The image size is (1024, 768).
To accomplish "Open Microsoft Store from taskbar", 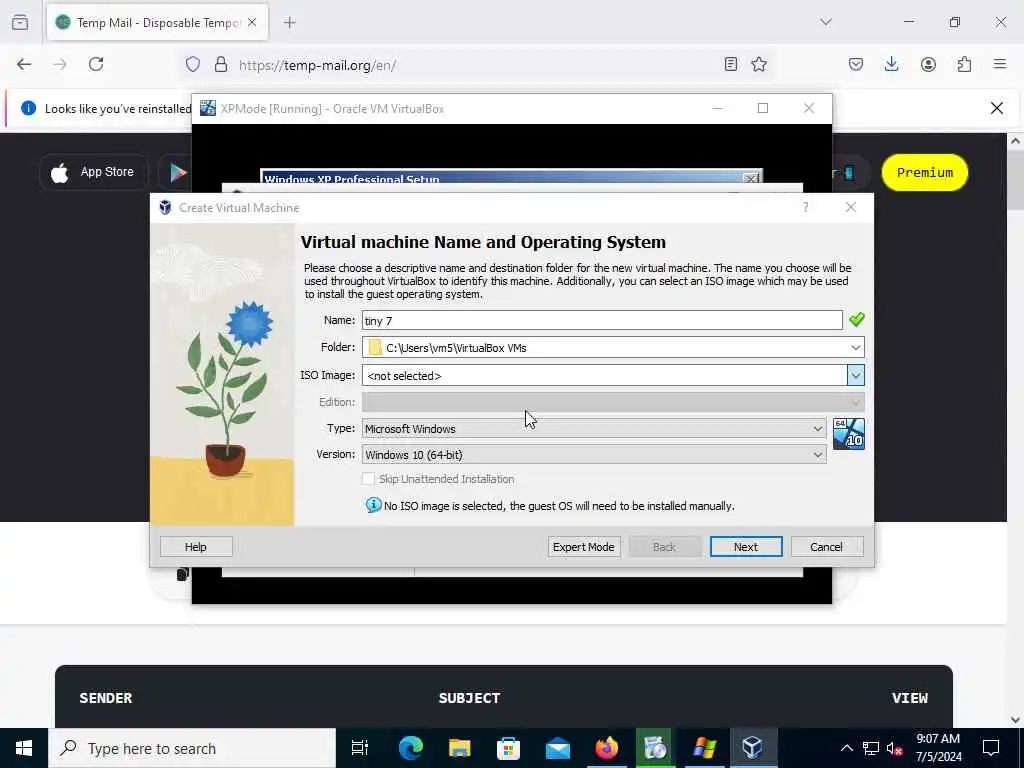I will click(508, 748).
